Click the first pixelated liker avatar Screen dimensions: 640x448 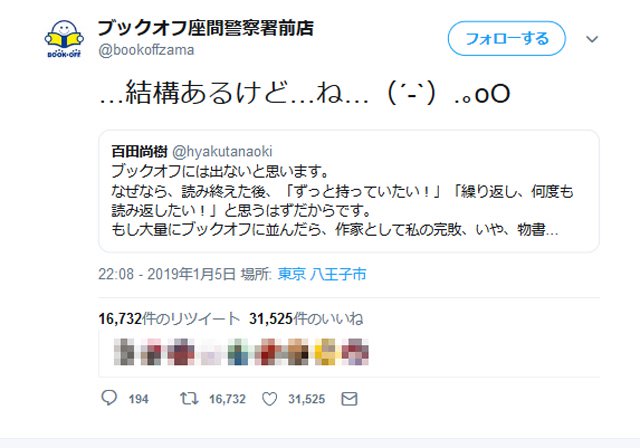[124, 352]
